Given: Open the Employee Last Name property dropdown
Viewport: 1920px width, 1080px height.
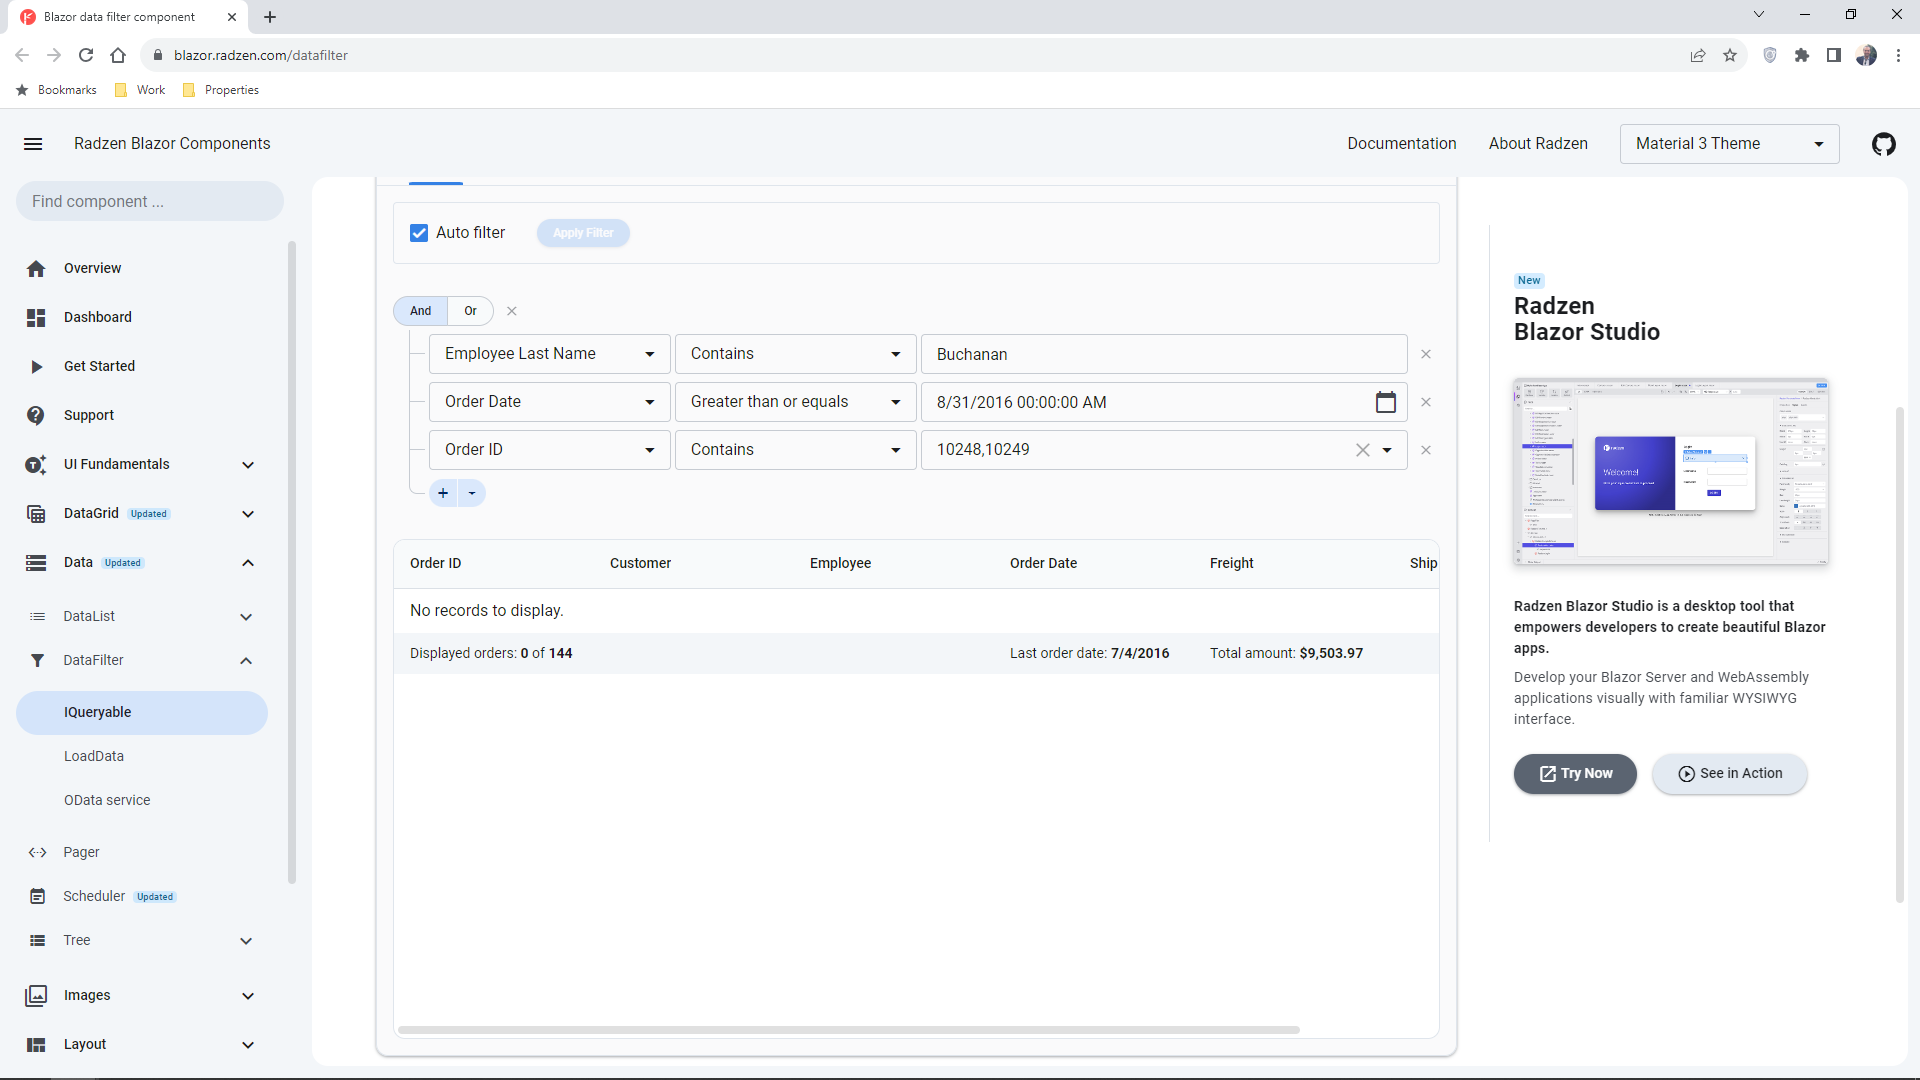Looking at the screenshot, I should point(549,354).
